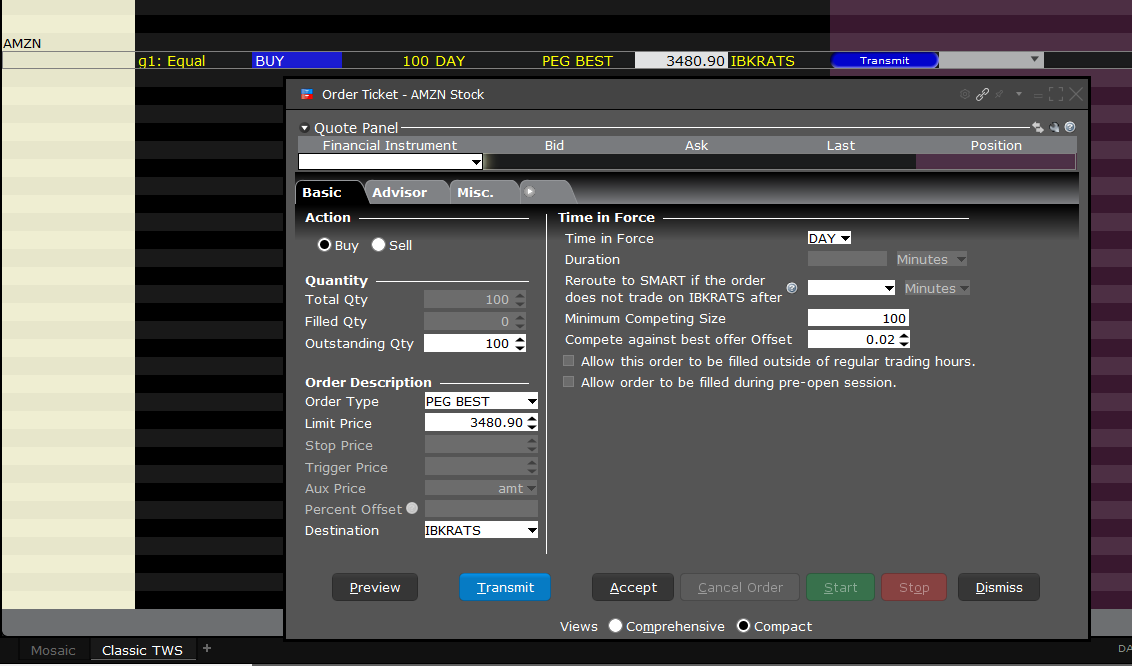
Task: Click the chain link grouping icon
Action: pos(982,95)
